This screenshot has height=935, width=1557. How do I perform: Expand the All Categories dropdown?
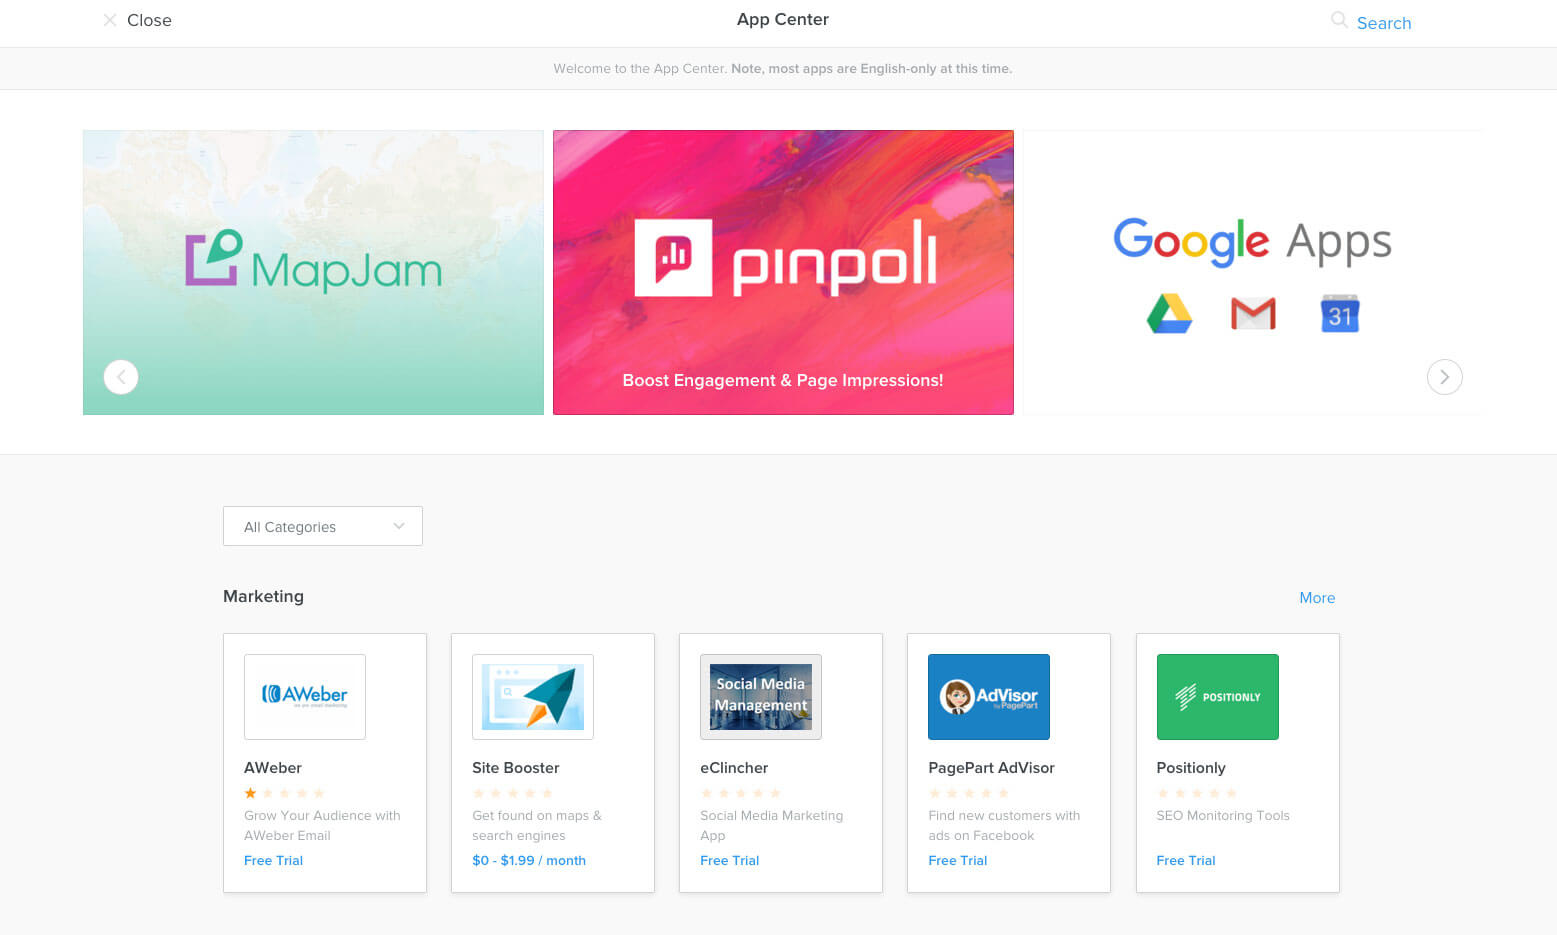[323, 526]
